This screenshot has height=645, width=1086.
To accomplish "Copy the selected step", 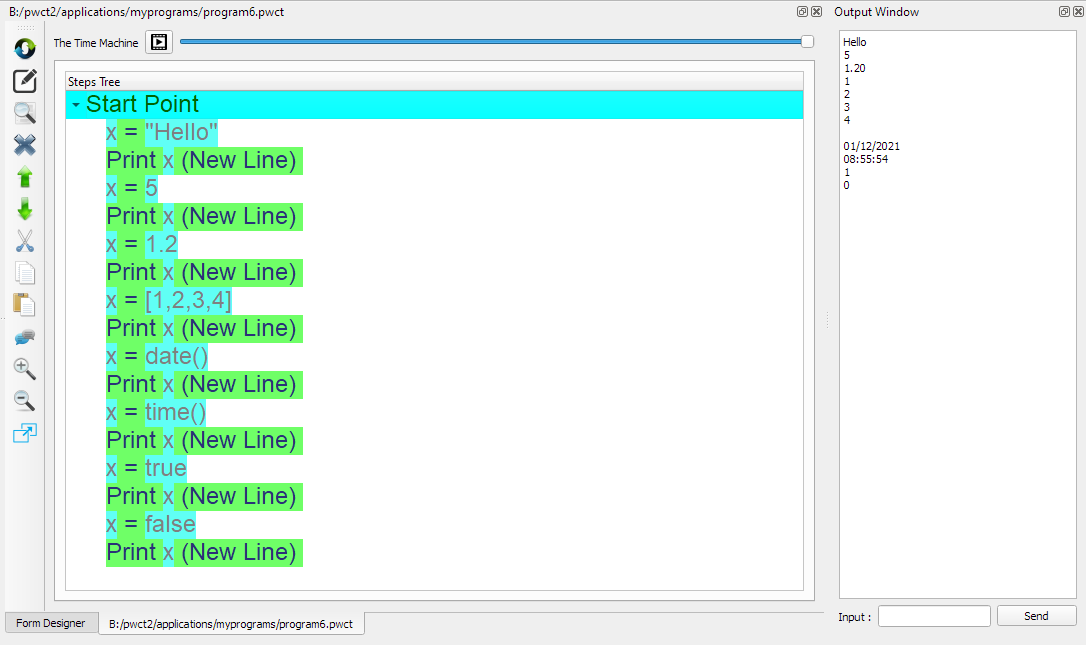I will click(24, 273).
